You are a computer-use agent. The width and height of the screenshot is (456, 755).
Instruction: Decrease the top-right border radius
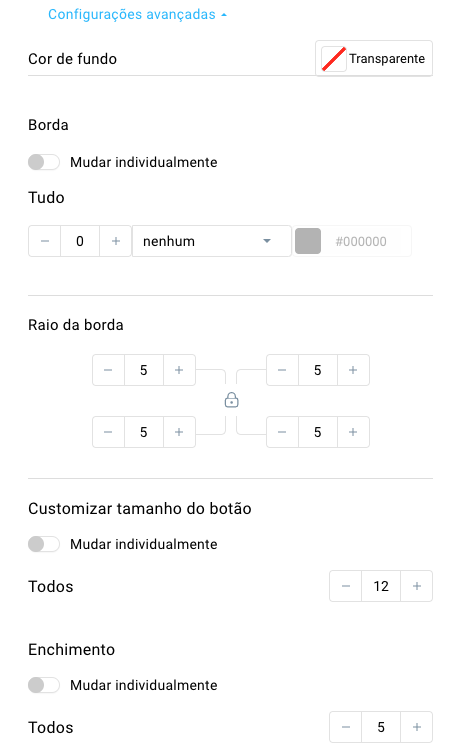click(x=282, y=370)
